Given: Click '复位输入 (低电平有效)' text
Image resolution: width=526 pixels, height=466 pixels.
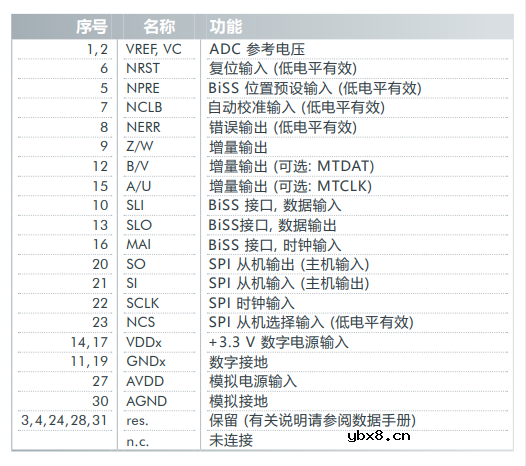Looking at the screenshot, I should pyautogui.click(x=283, y=68).
